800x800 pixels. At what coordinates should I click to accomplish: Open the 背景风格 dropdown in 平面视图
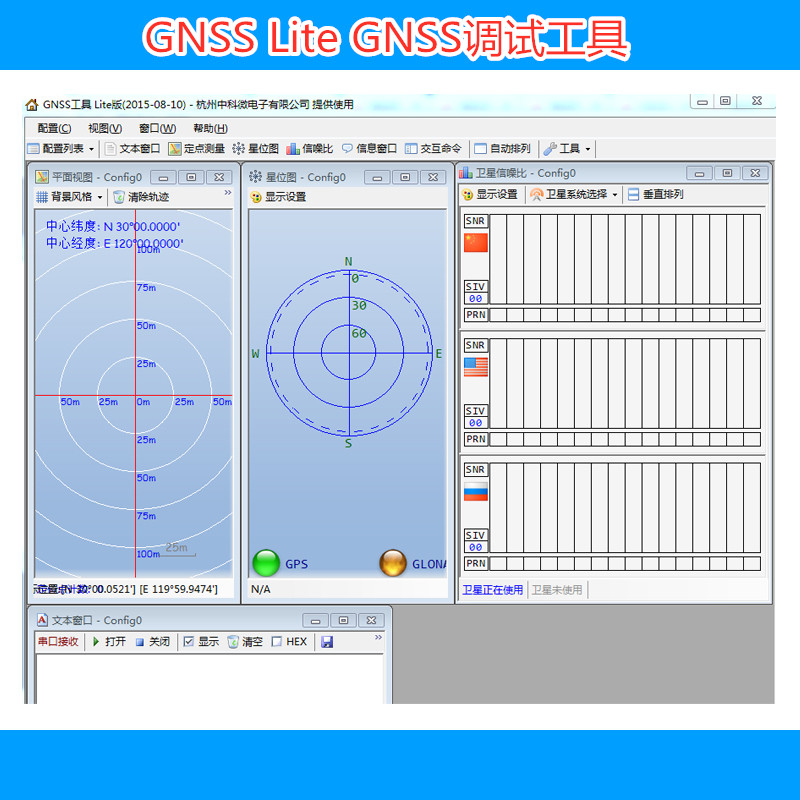tap(69, 196)
